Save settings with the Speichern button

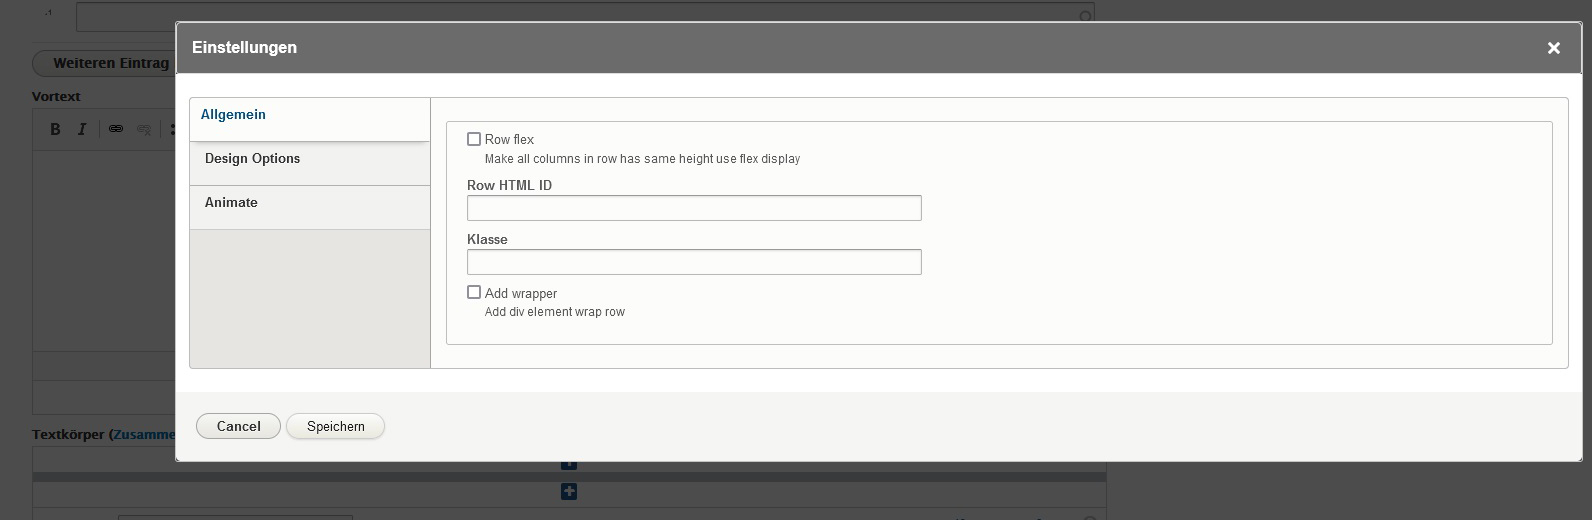335,426
